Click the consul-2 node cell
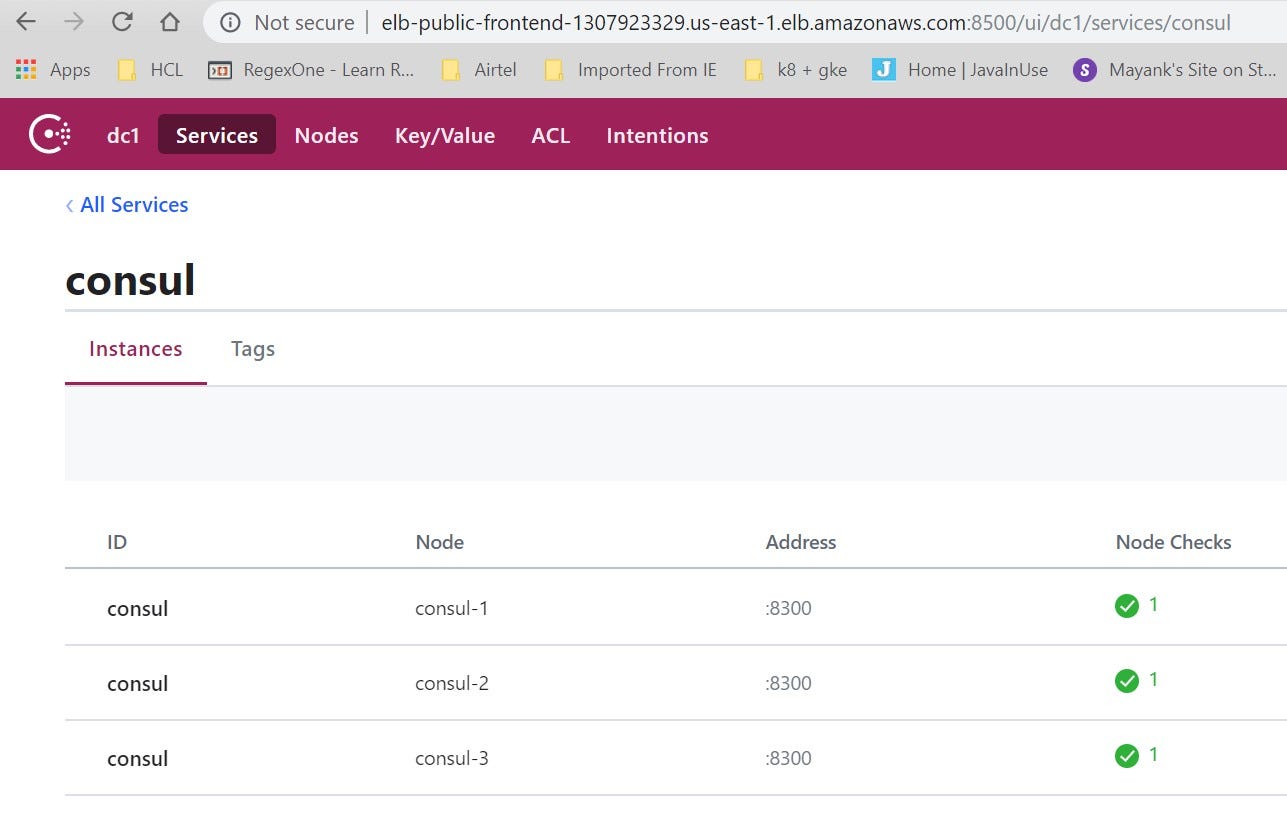The height and width of the screenshot is (826, 1287). pos(452,683)
